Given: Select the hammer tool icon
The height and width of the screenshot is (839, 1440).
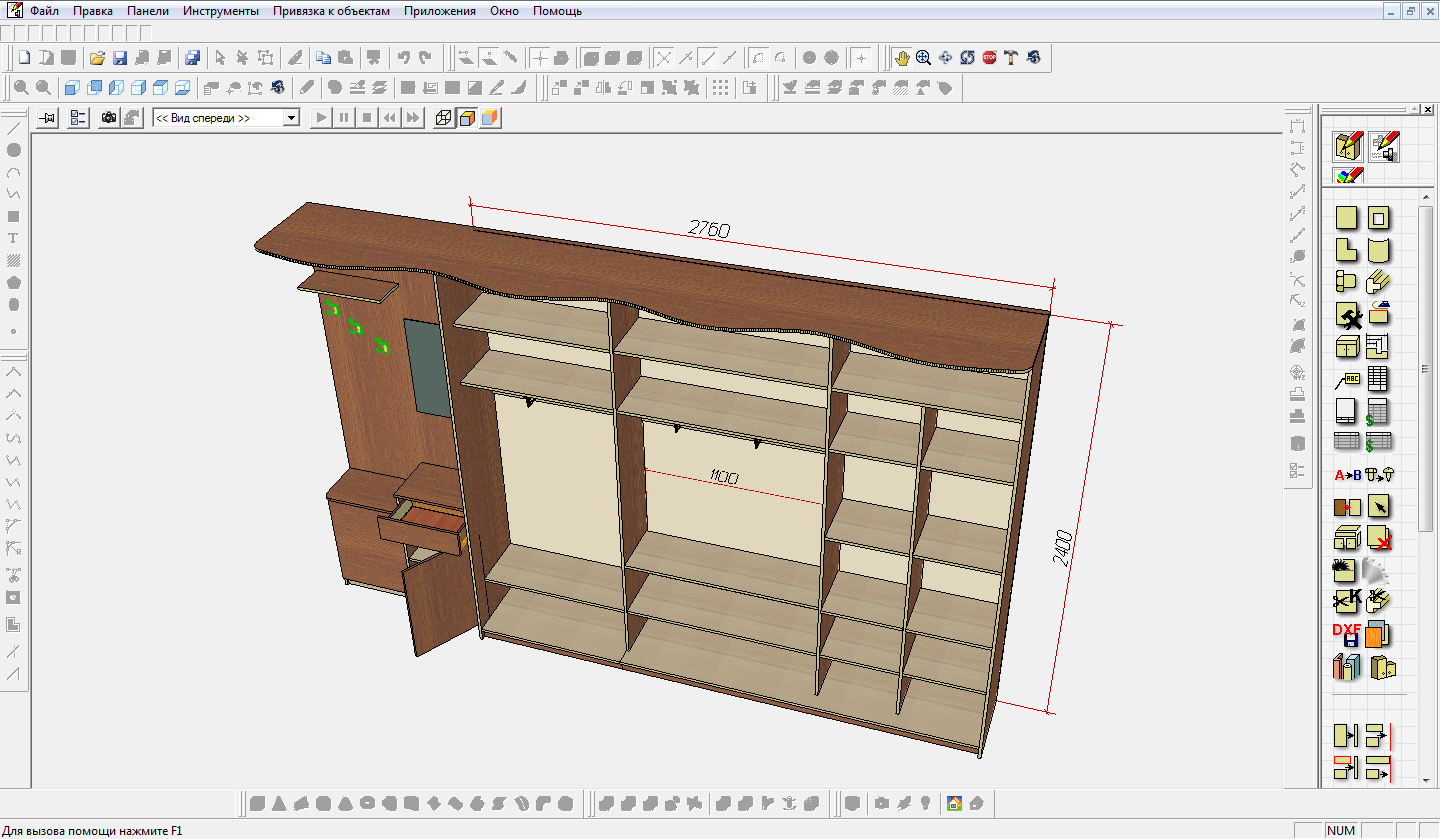Looking at the screenshot, I should 1011,58.
